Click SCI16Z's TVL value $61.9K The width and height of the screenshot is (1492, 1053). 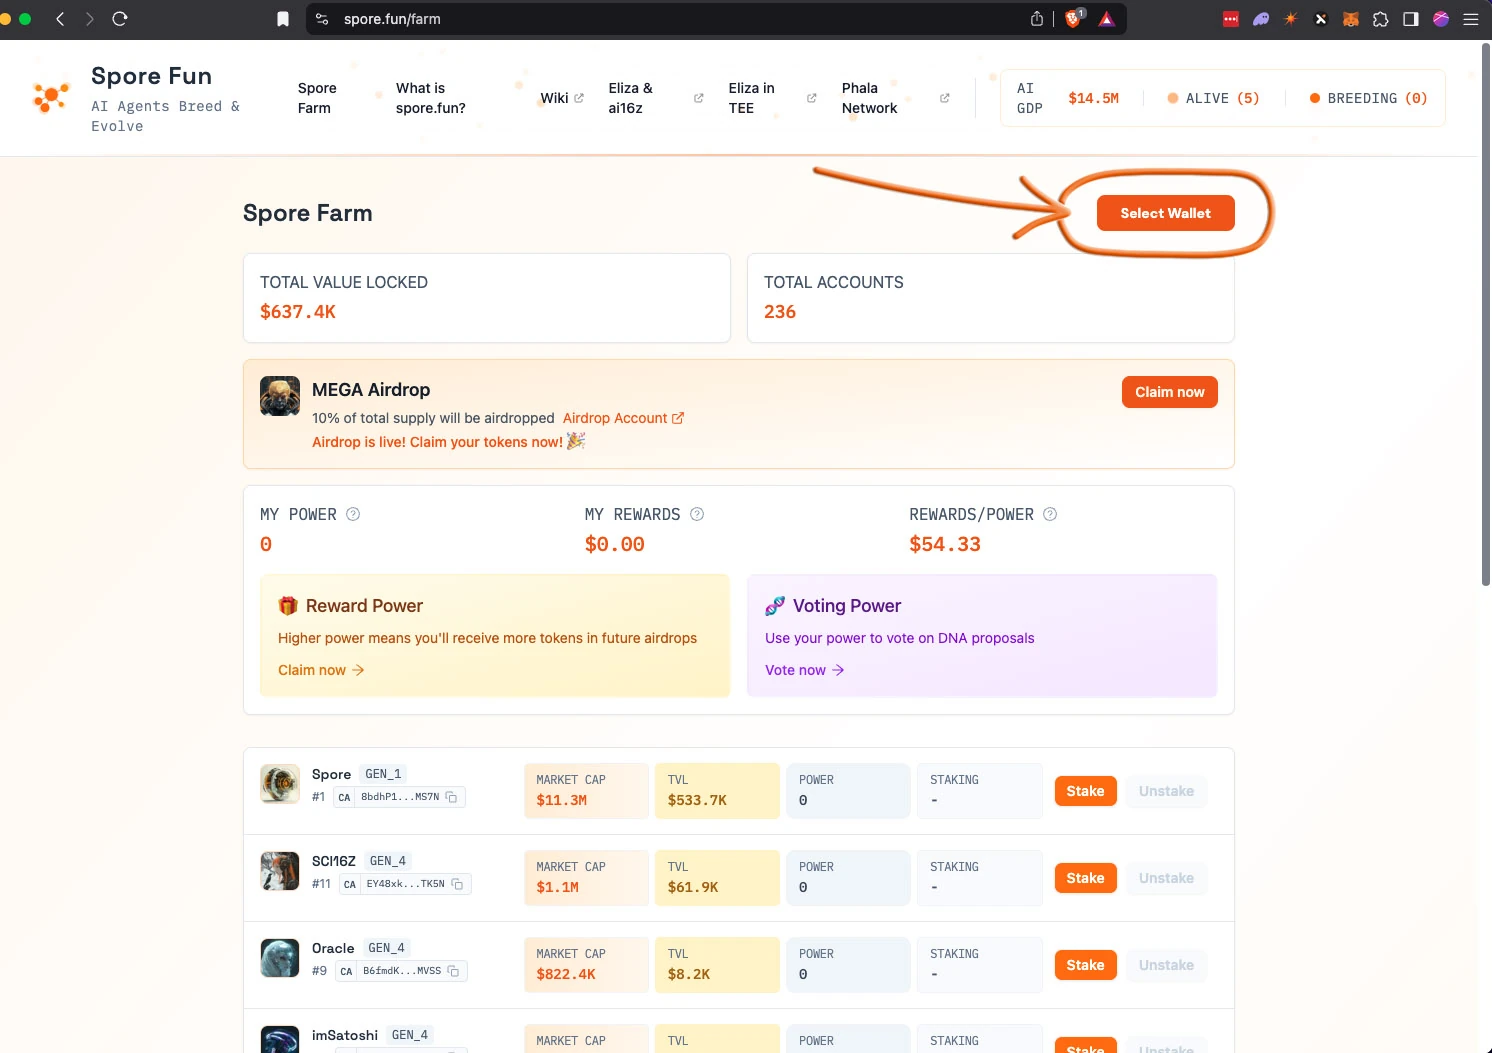click(693, 887)
